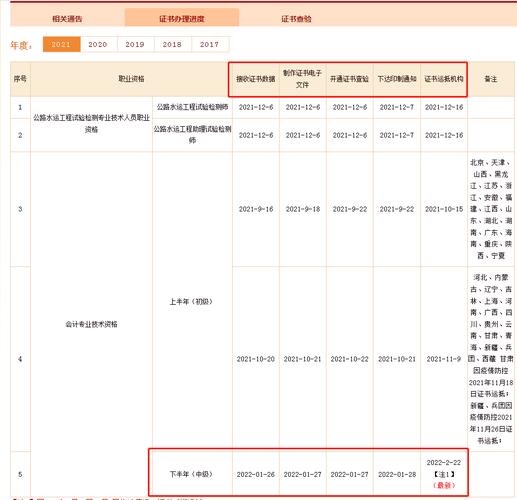The height and width of the screenshot is (500, 517).
Task: Open the 相关通告 tab
Action: [x=67, y=19]
